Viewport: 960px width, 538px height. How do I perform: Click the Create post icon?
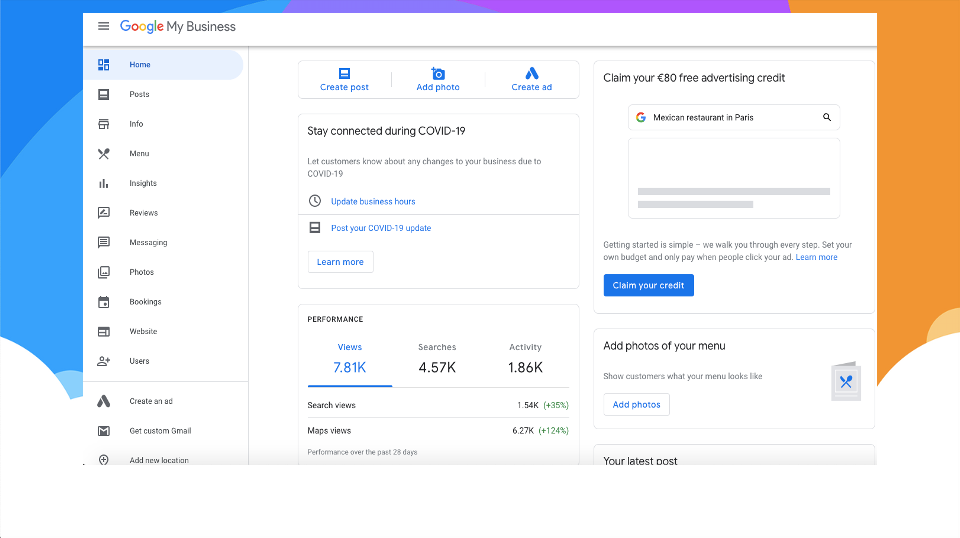click(x=345, y=73)
